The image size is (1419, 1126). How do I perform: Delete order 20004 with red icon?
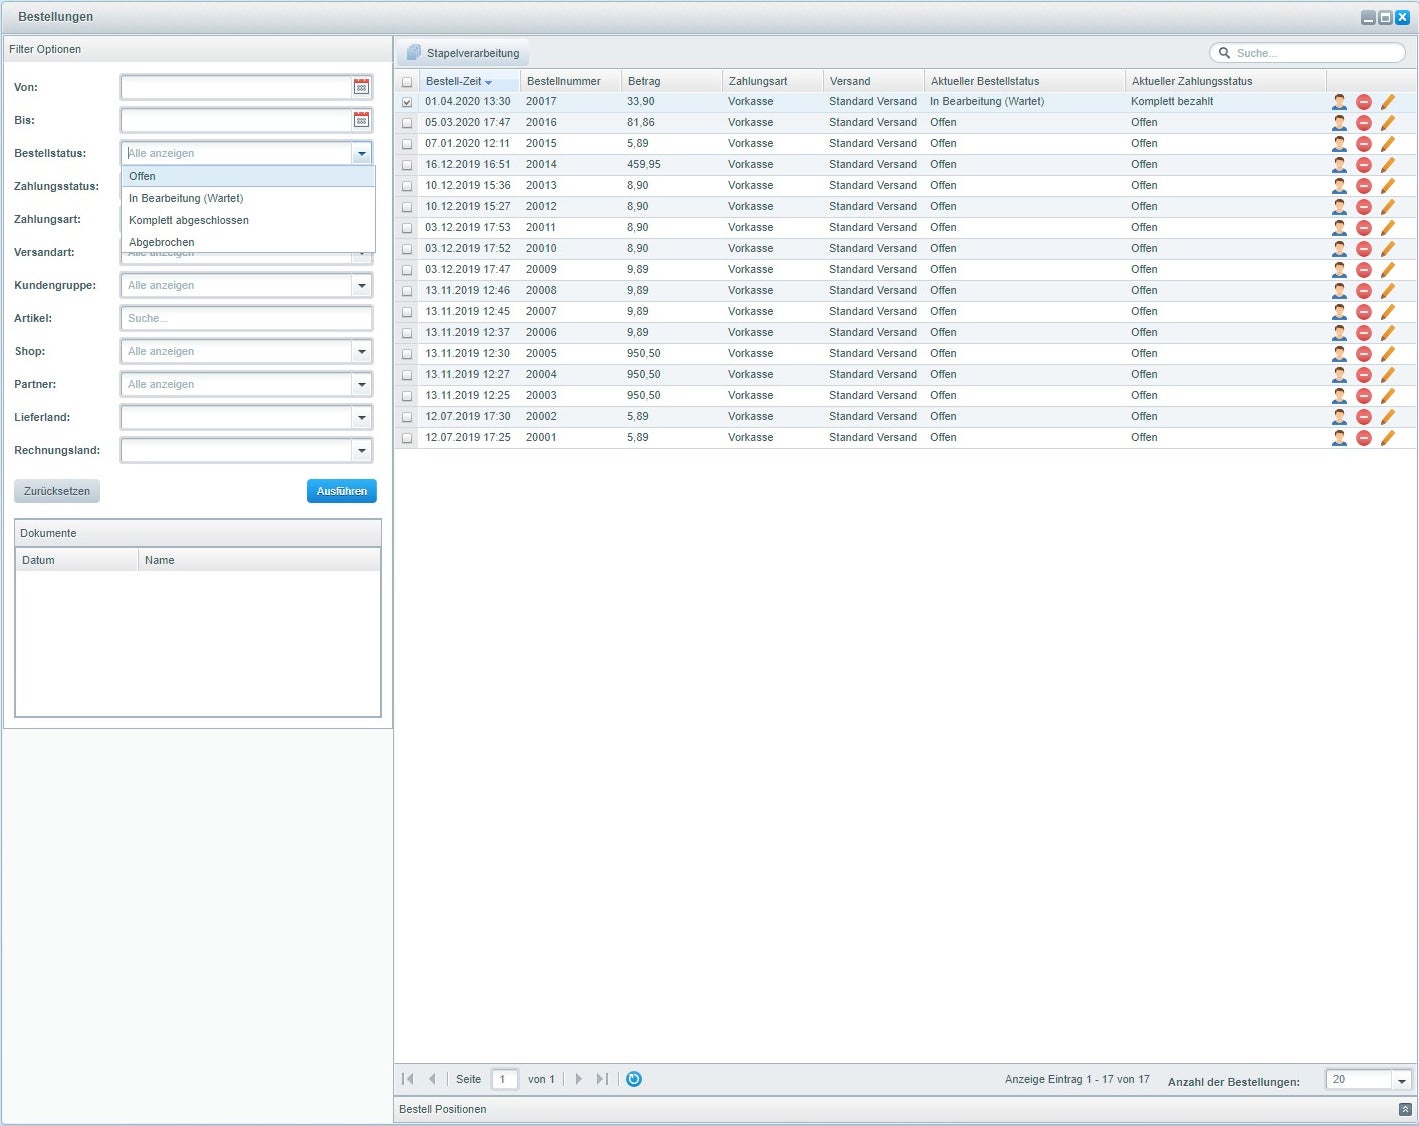[1363, 375]
